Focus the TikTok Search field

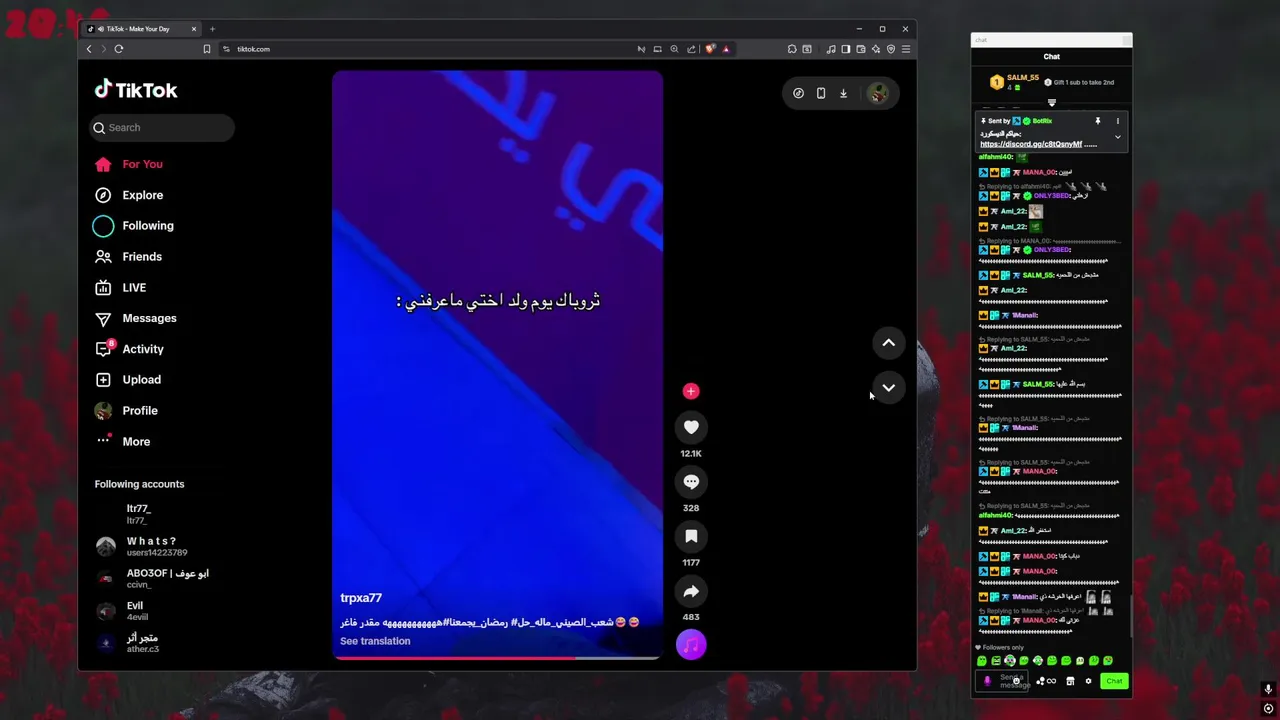pyautogui.click(x=163, y=127)
